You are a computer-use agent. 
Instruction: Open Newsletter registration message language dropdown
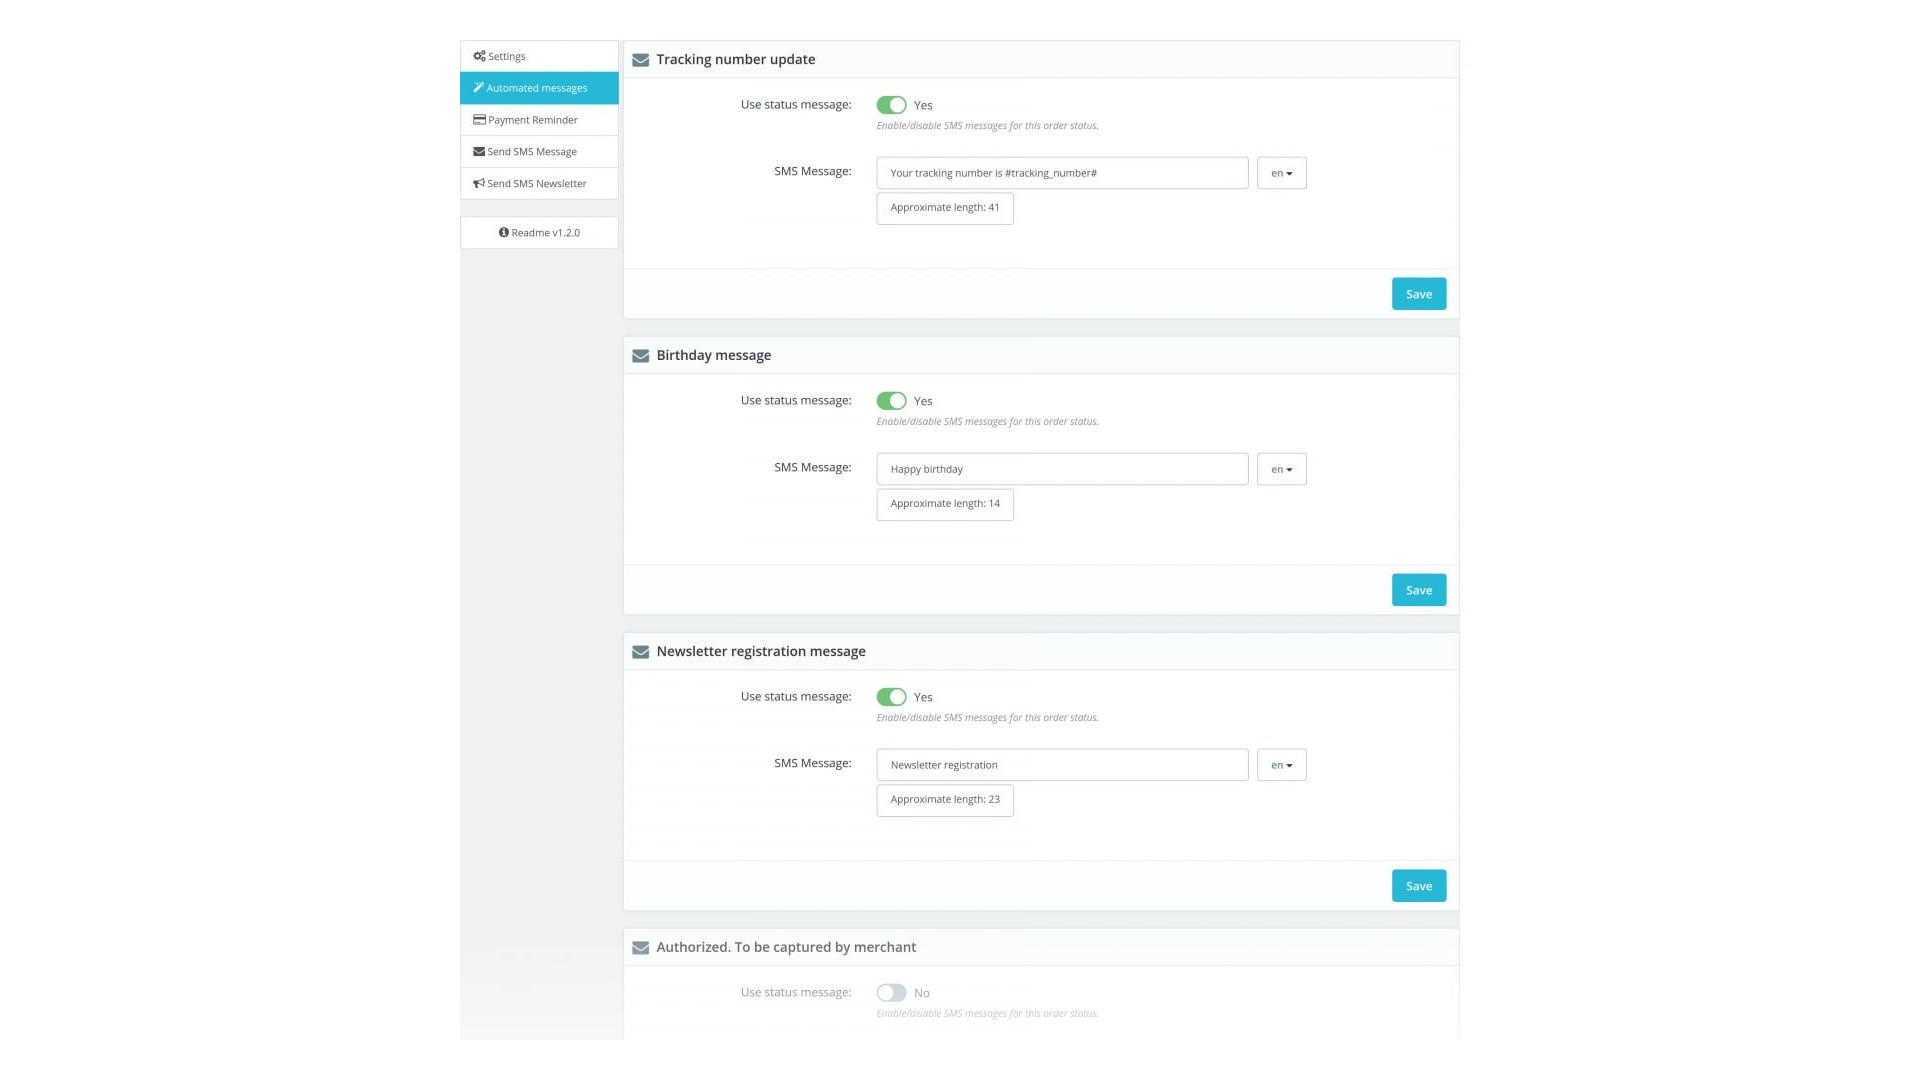point(1281,765)
